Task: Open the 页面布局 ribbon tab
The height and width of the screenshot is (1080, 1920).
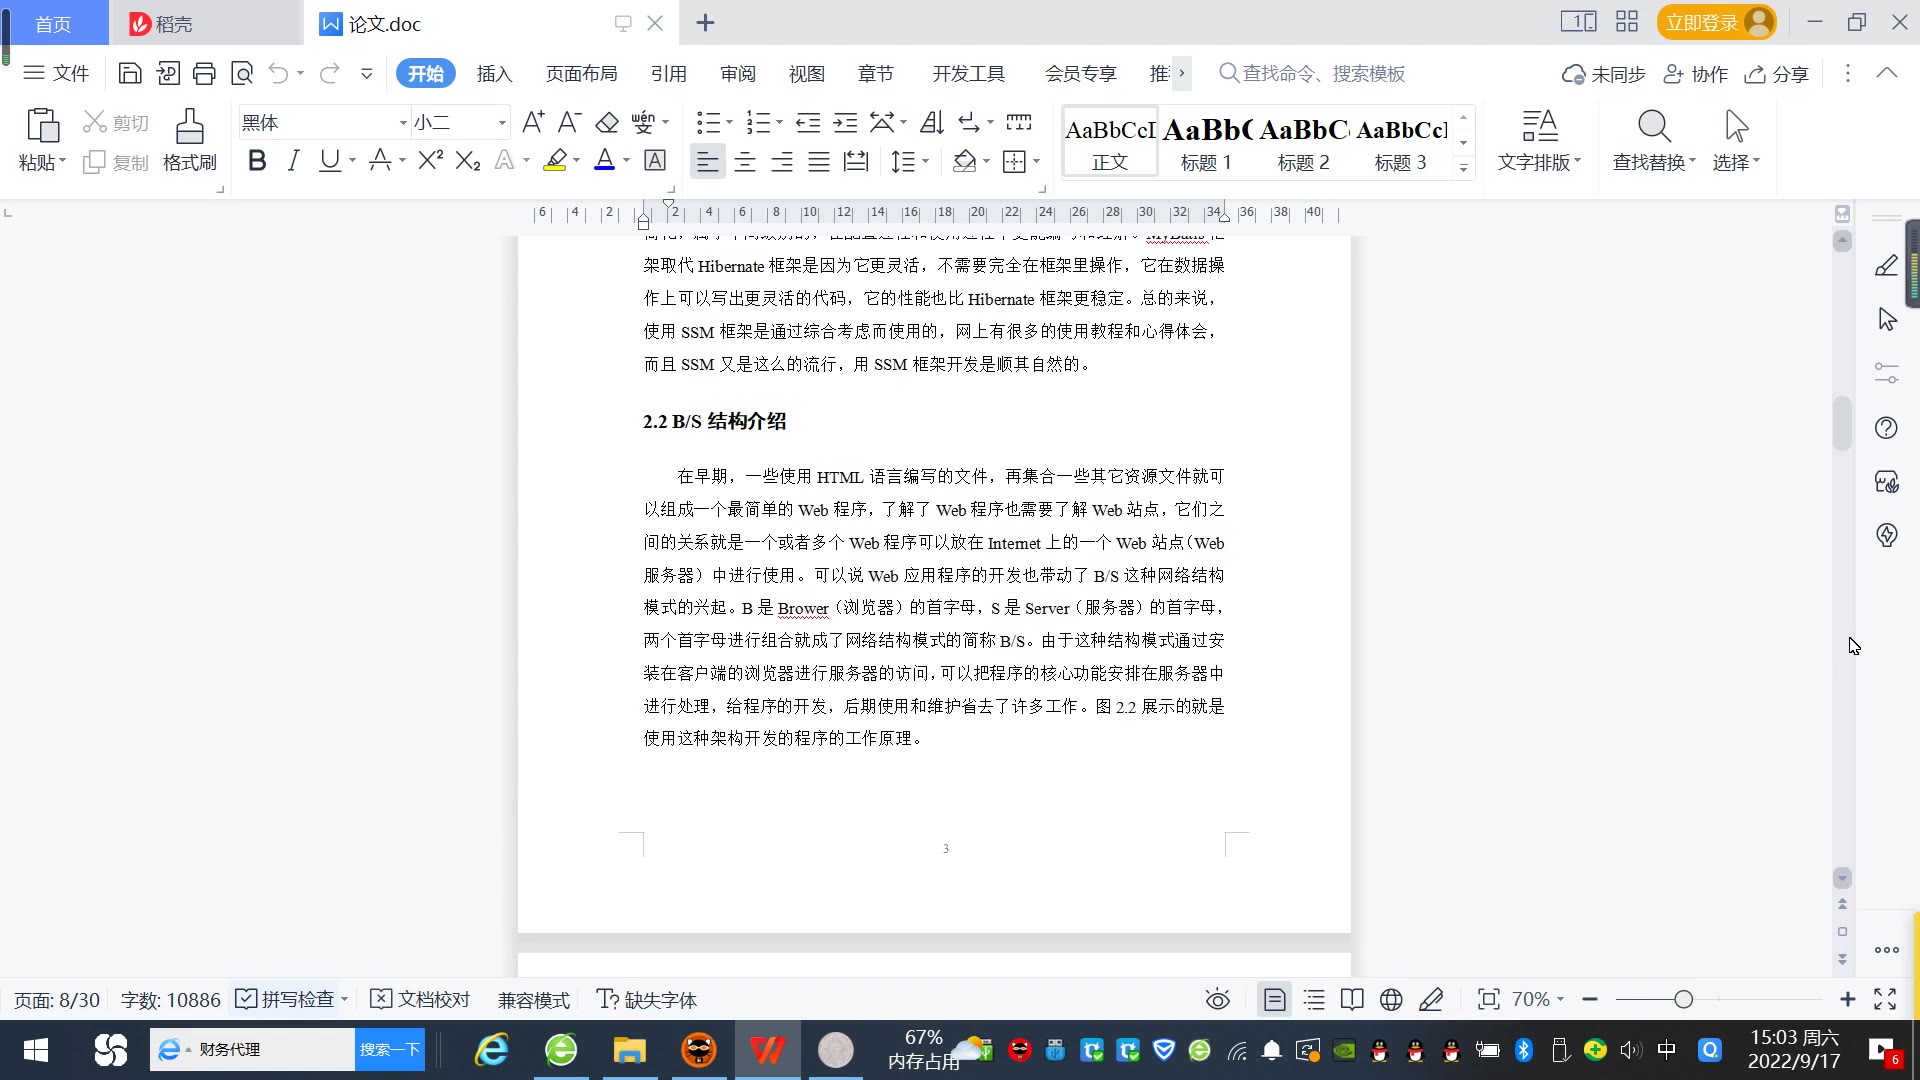Action: (582, 74)
